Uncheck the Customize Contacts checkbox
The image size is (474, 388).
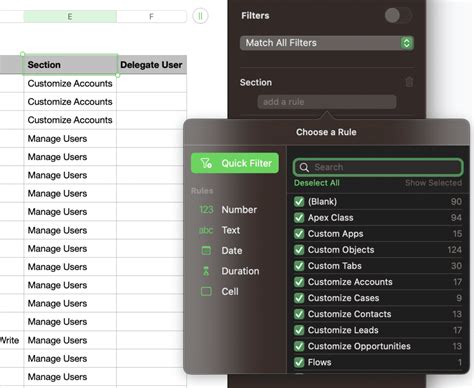click(299, 314)
